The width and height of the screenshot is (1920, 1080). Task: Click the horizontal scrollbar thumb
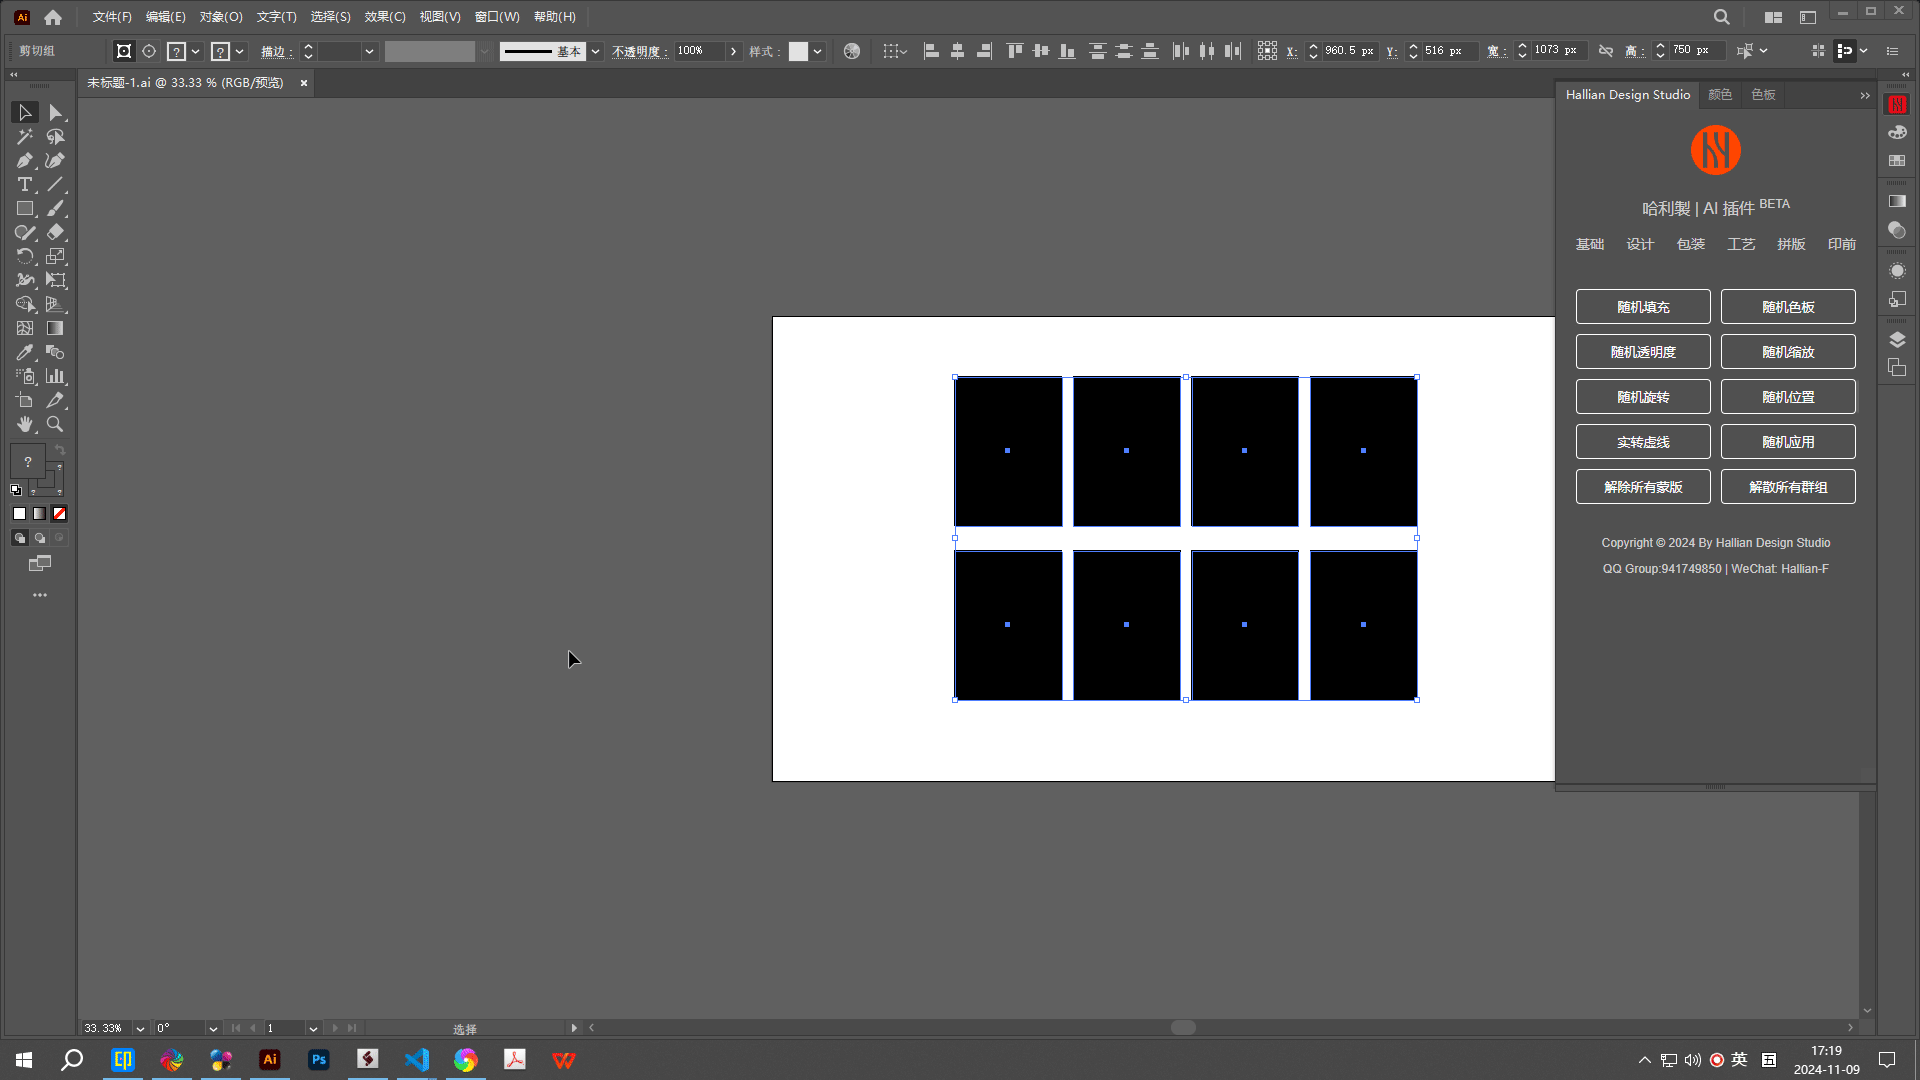(x=1183, y=1028)
